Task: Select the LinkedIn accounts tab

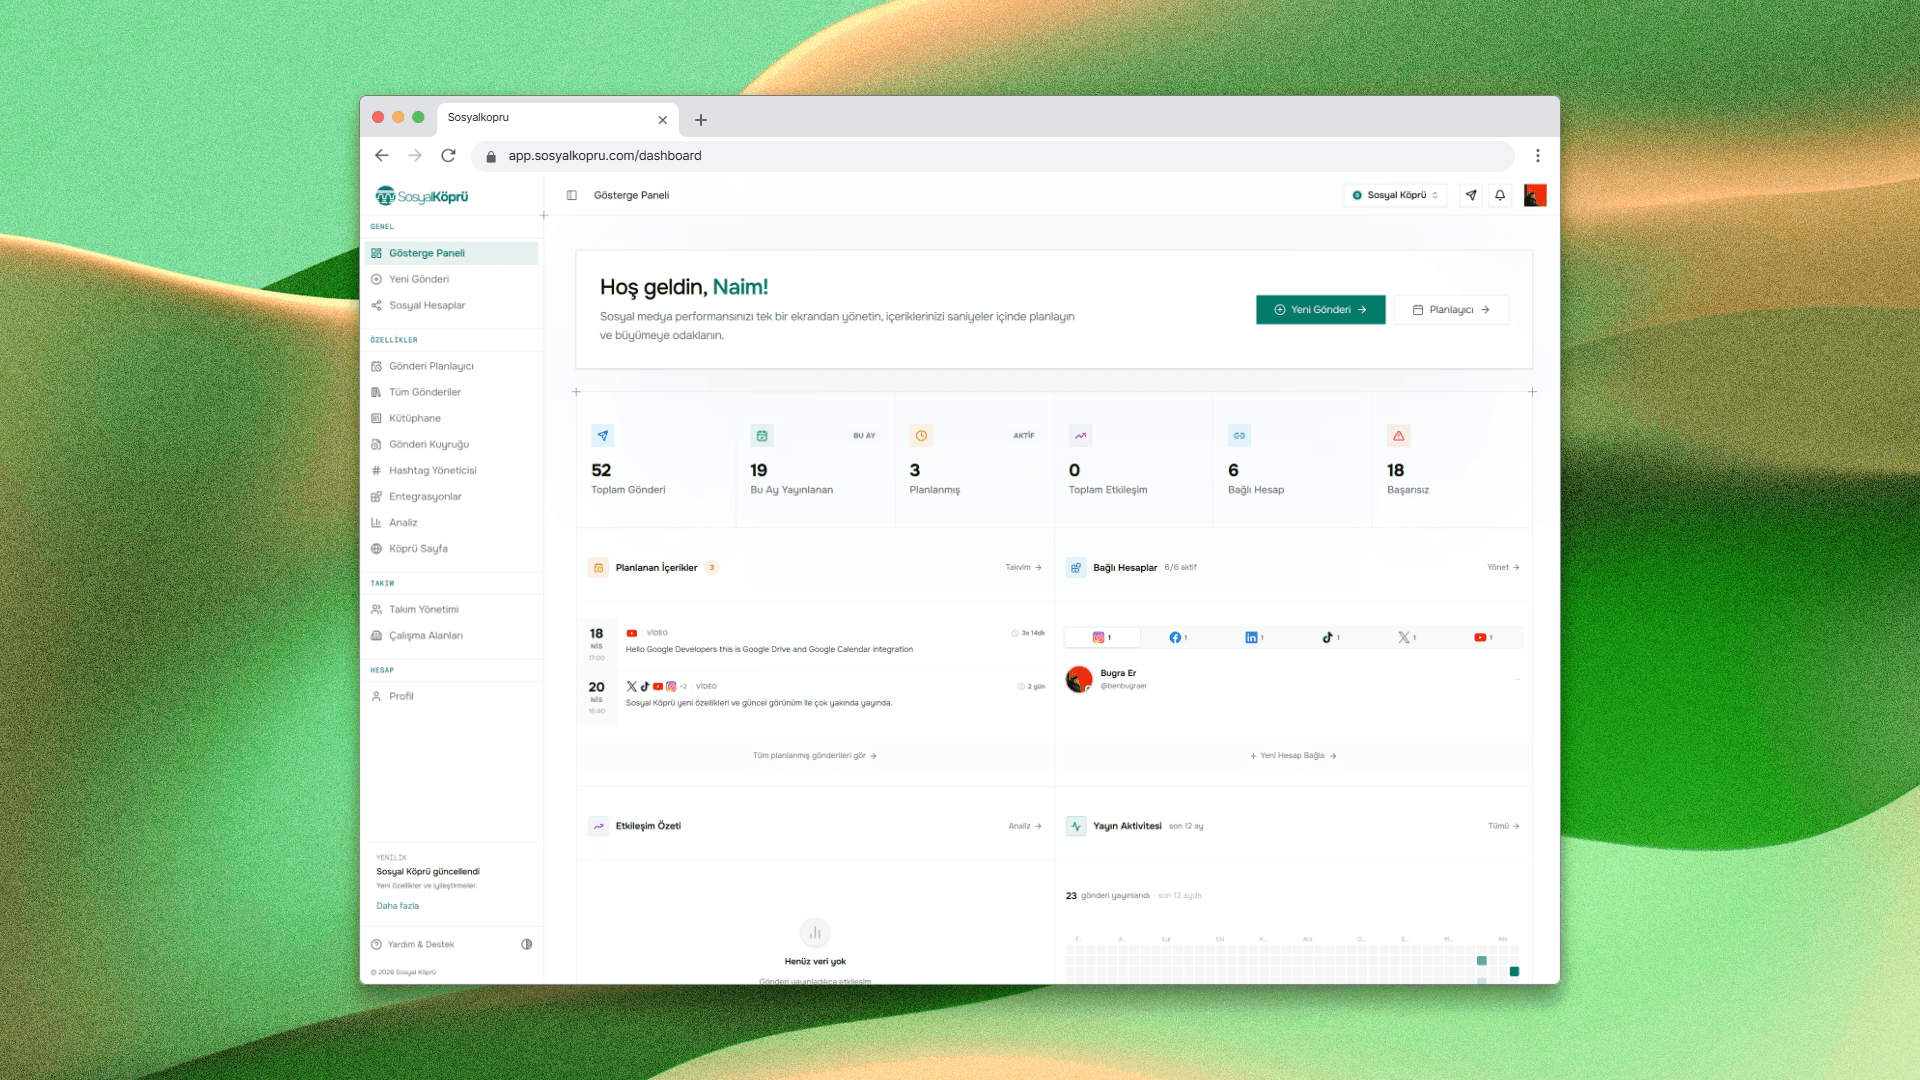Action: click(x=1254, y=637)
